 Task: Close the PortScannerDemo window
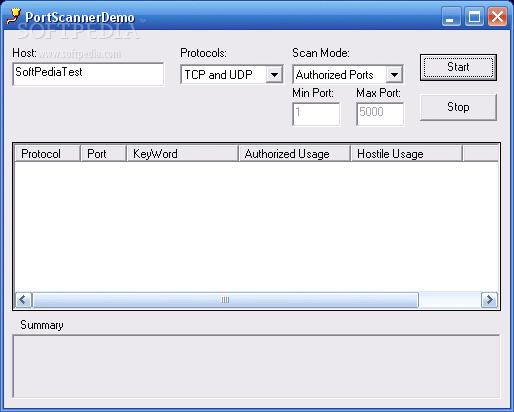click(497, 16)
